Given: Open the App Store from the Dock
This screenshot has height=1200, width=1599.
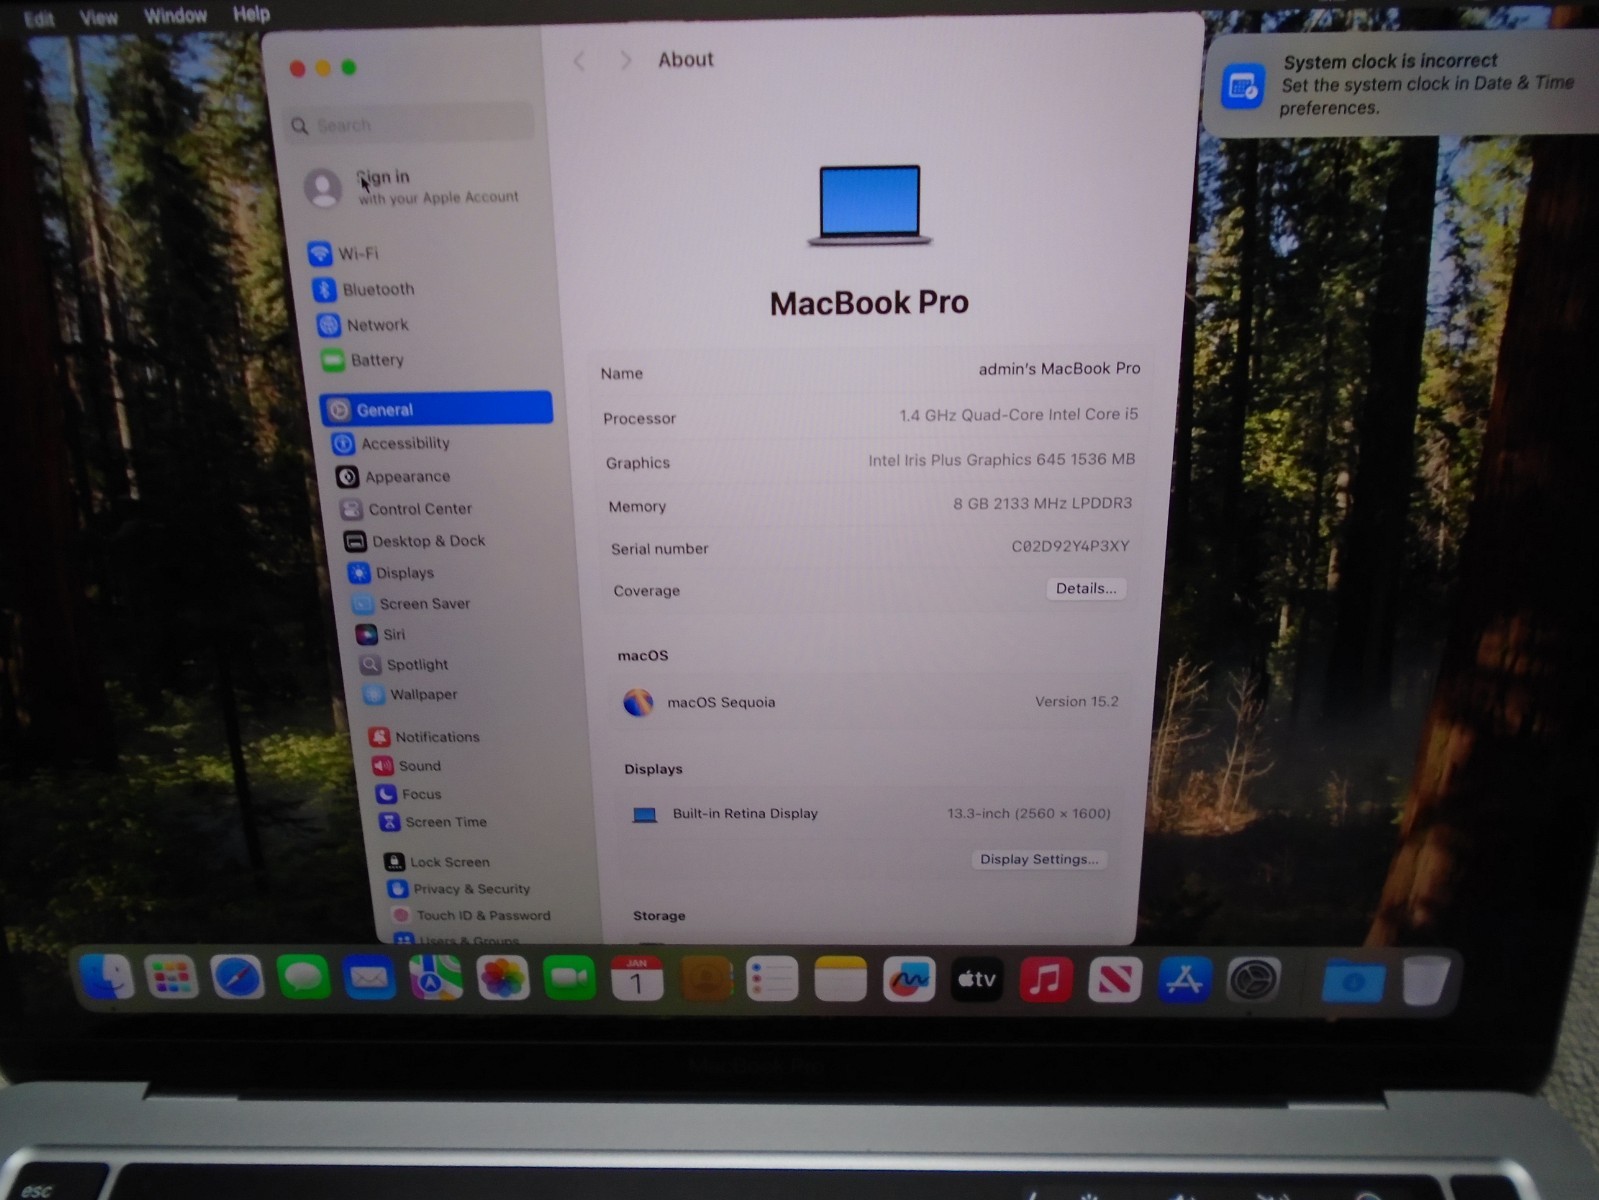Looking at the screenshot, I should click(1184, 980).
